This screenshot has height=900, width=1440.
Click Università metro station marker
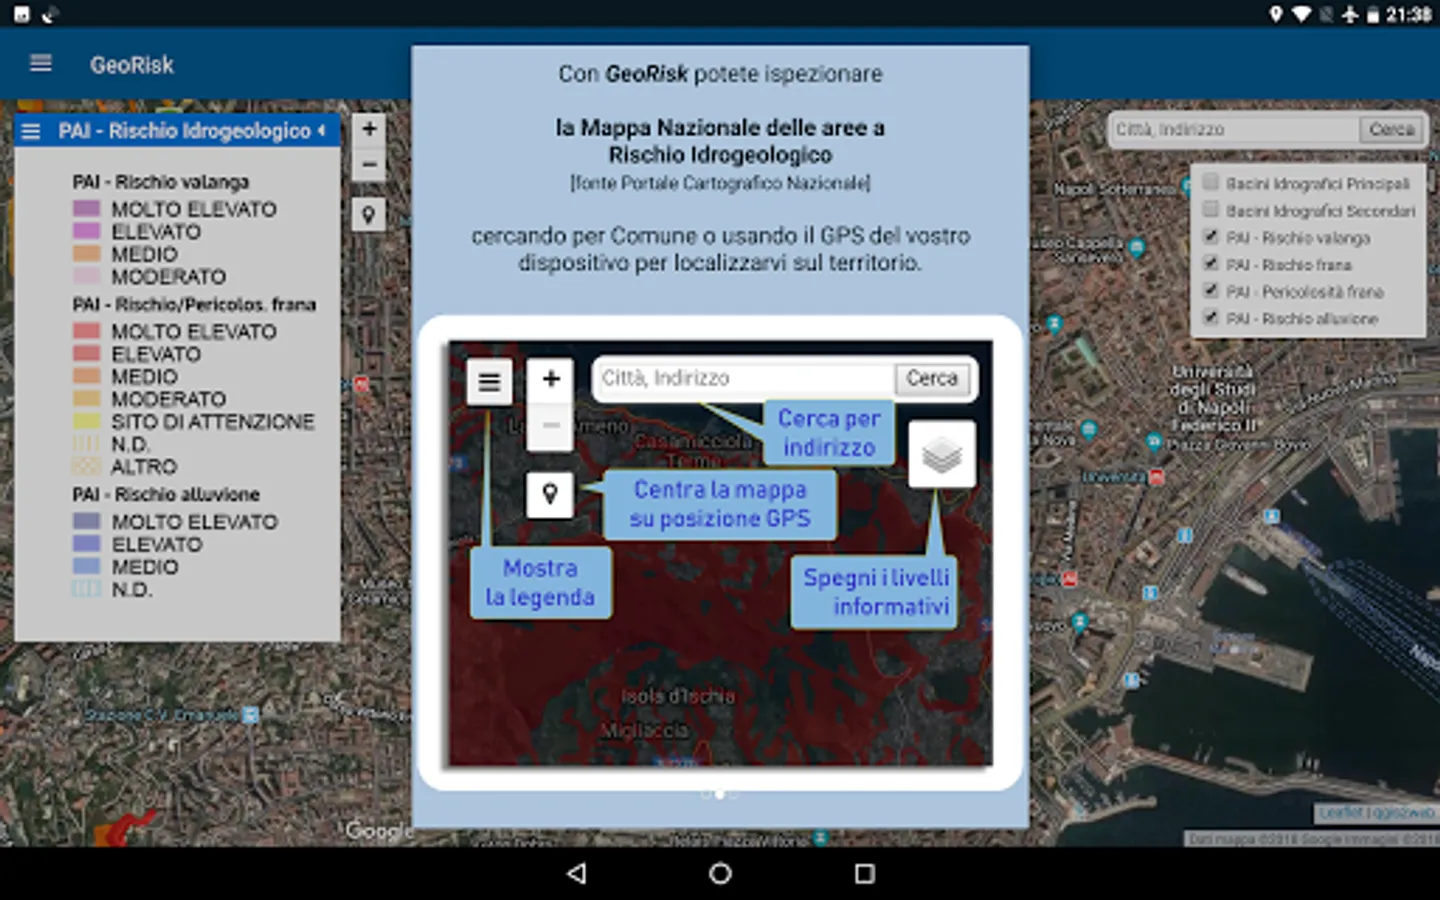tap(1157, 478)
